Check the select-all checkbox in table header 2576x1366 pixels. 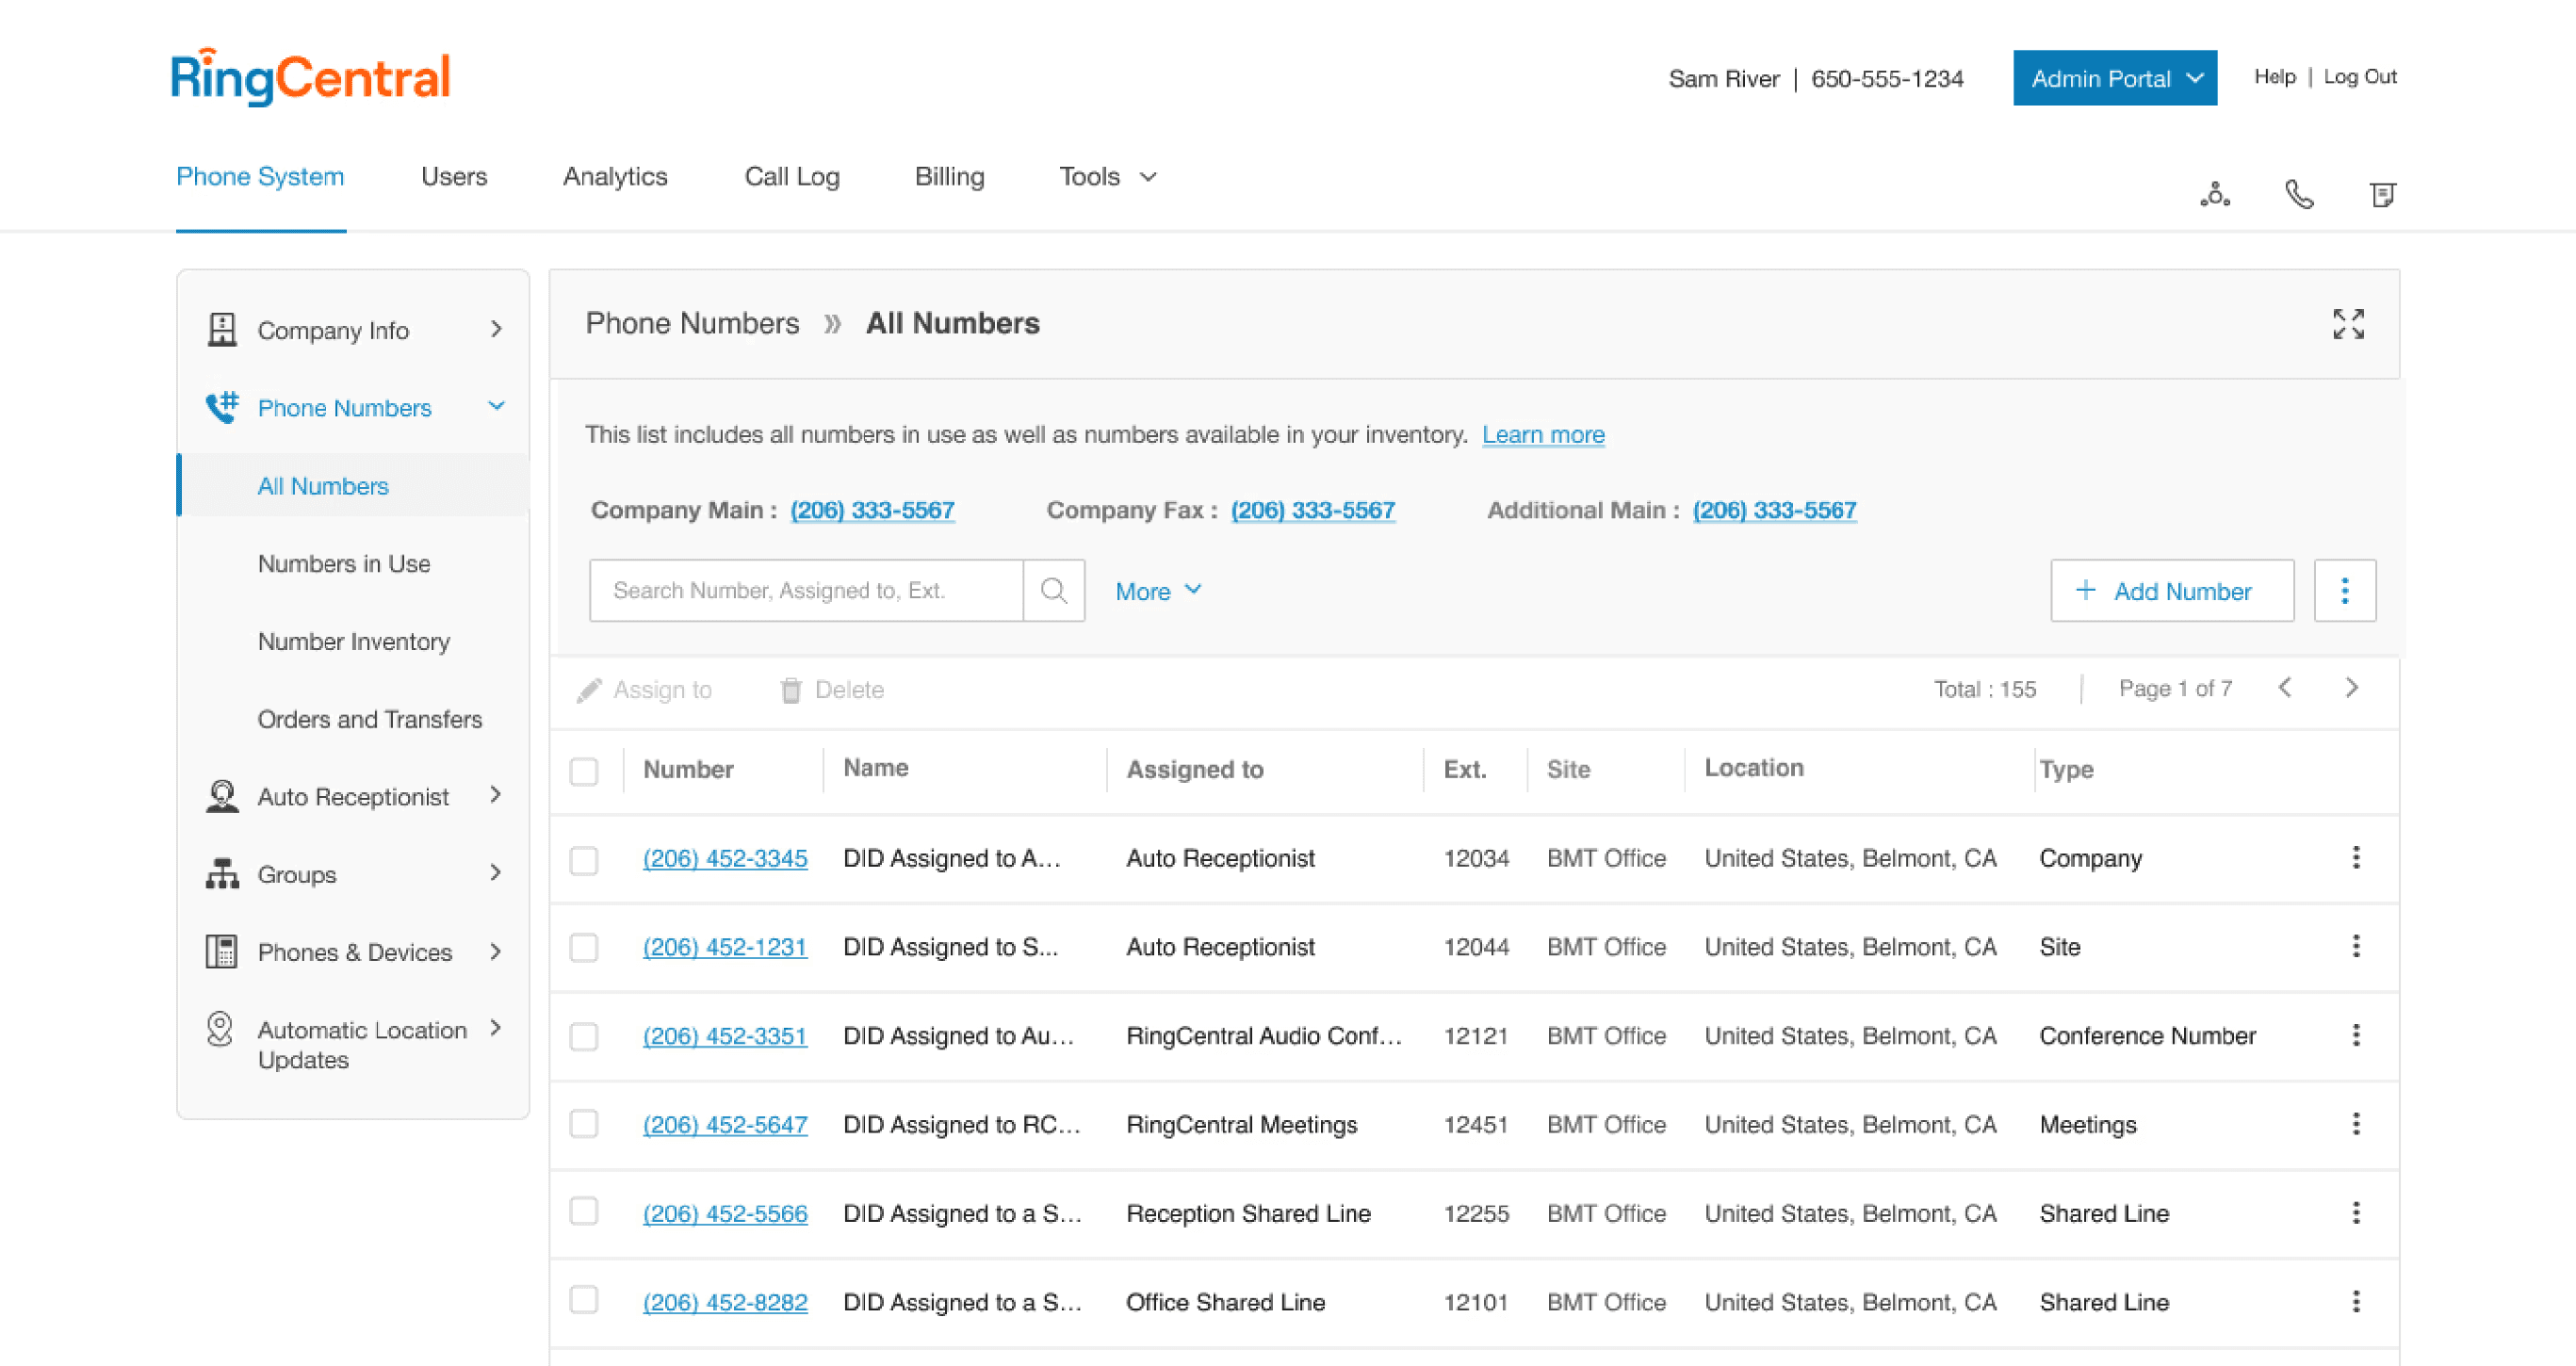[x=584, y=771]
